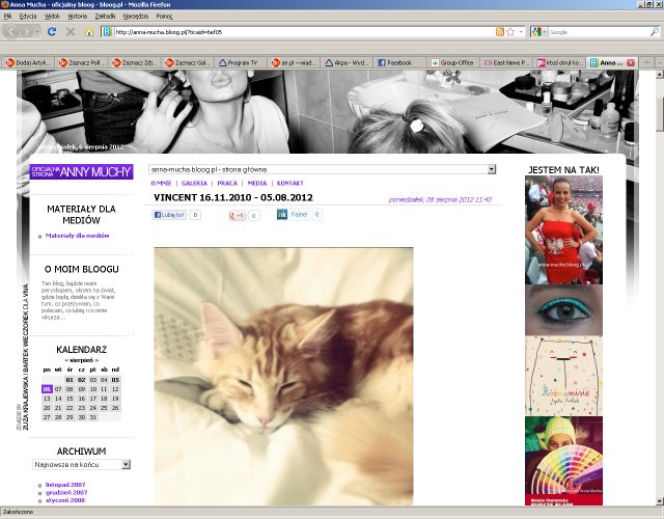Select highlighted day 06 in calendar
664x519 pixels.
[47, 389]
